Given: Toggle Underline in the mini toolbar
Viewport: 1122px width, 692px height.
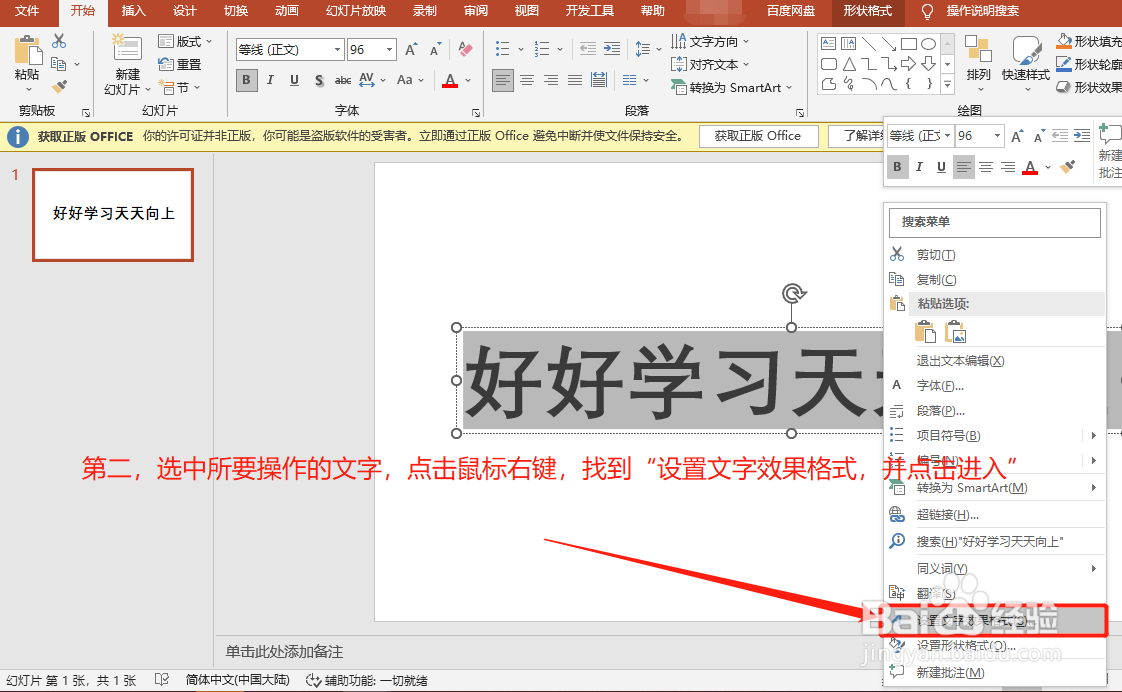Looking at the screenshot, I should pos(941,167).
